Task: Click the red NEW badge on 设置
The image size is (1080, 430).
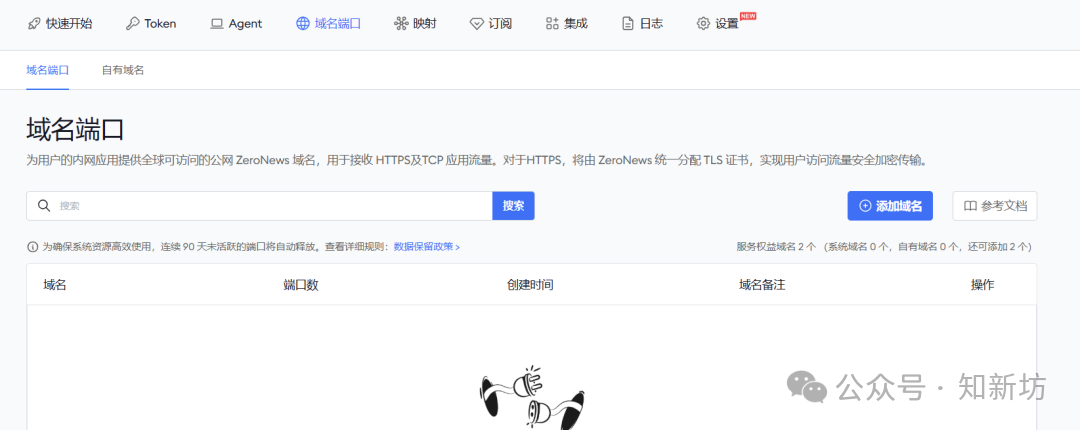Action: pos(748,16)
